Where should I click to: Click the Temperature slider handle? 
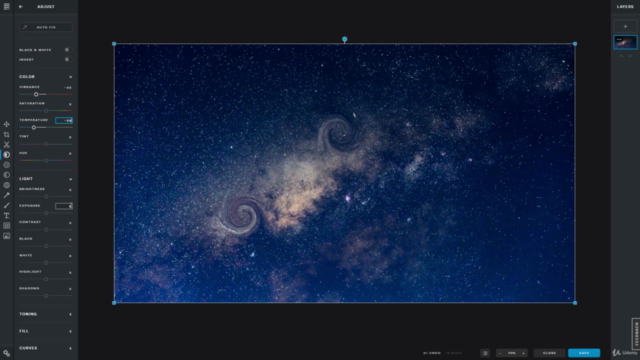[x=34, y=127]
